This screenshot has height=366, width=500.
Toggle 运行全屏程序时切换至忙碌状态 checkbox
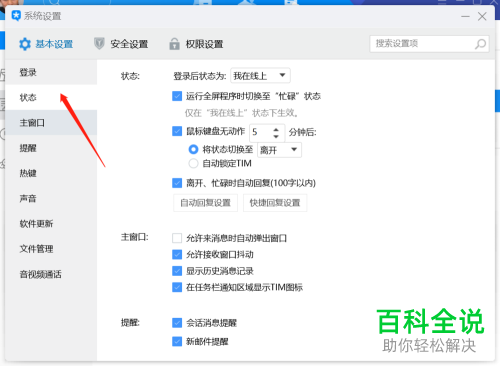coord(177,96)
